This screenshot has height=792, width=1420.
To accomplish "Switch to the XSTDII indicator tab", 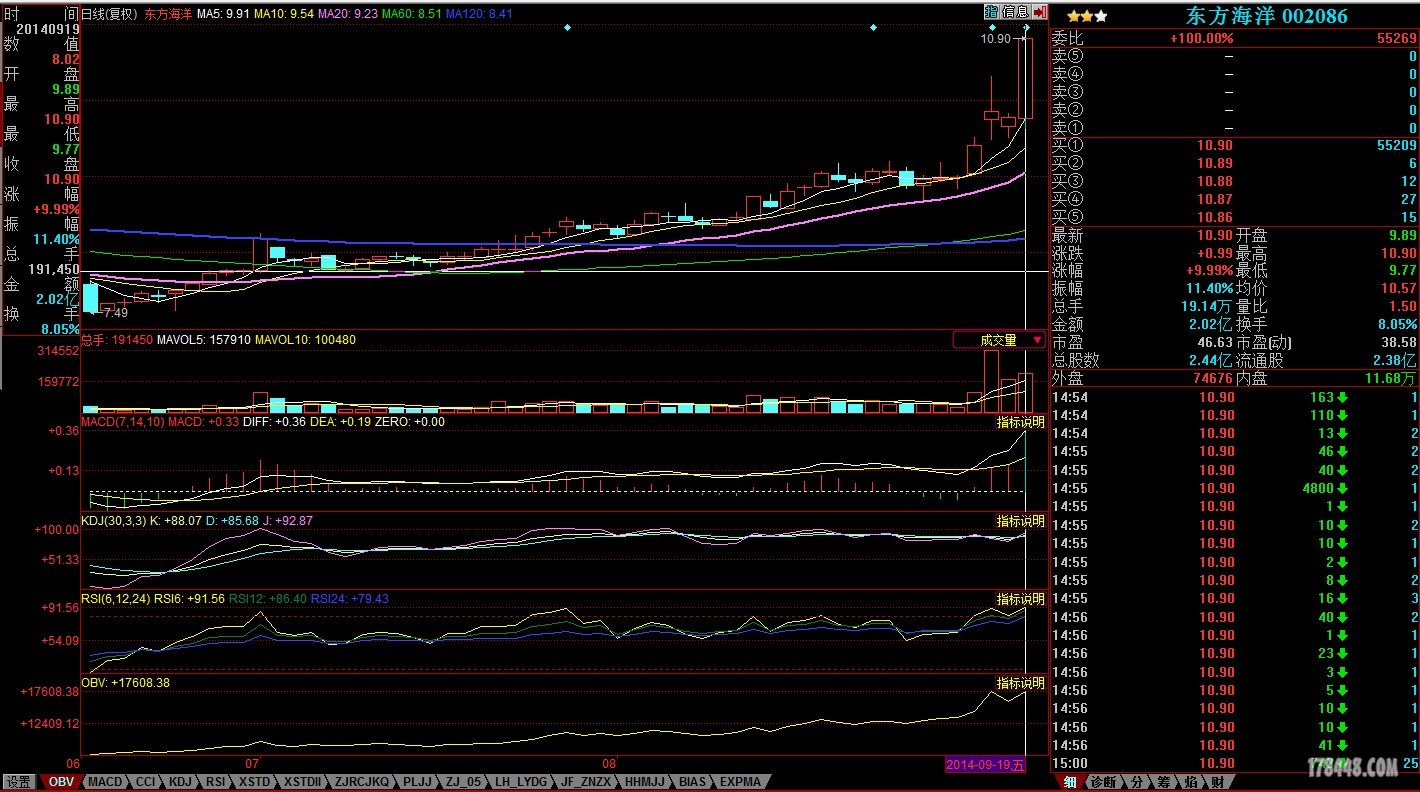I will [x=302, y=782].
